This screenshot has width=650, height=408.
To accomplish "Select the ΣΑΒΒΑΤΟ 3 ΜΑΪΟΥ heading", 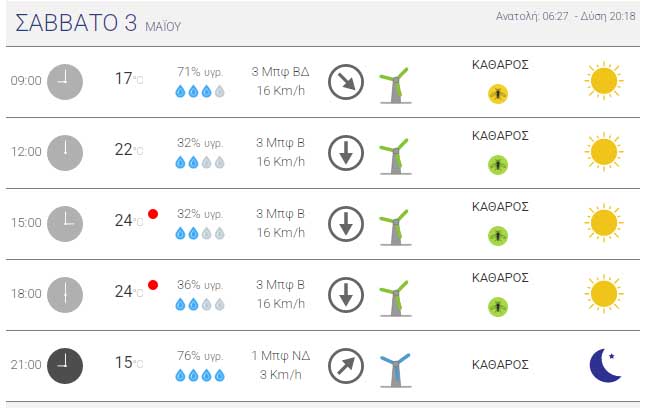I will (x=98, y=23).
